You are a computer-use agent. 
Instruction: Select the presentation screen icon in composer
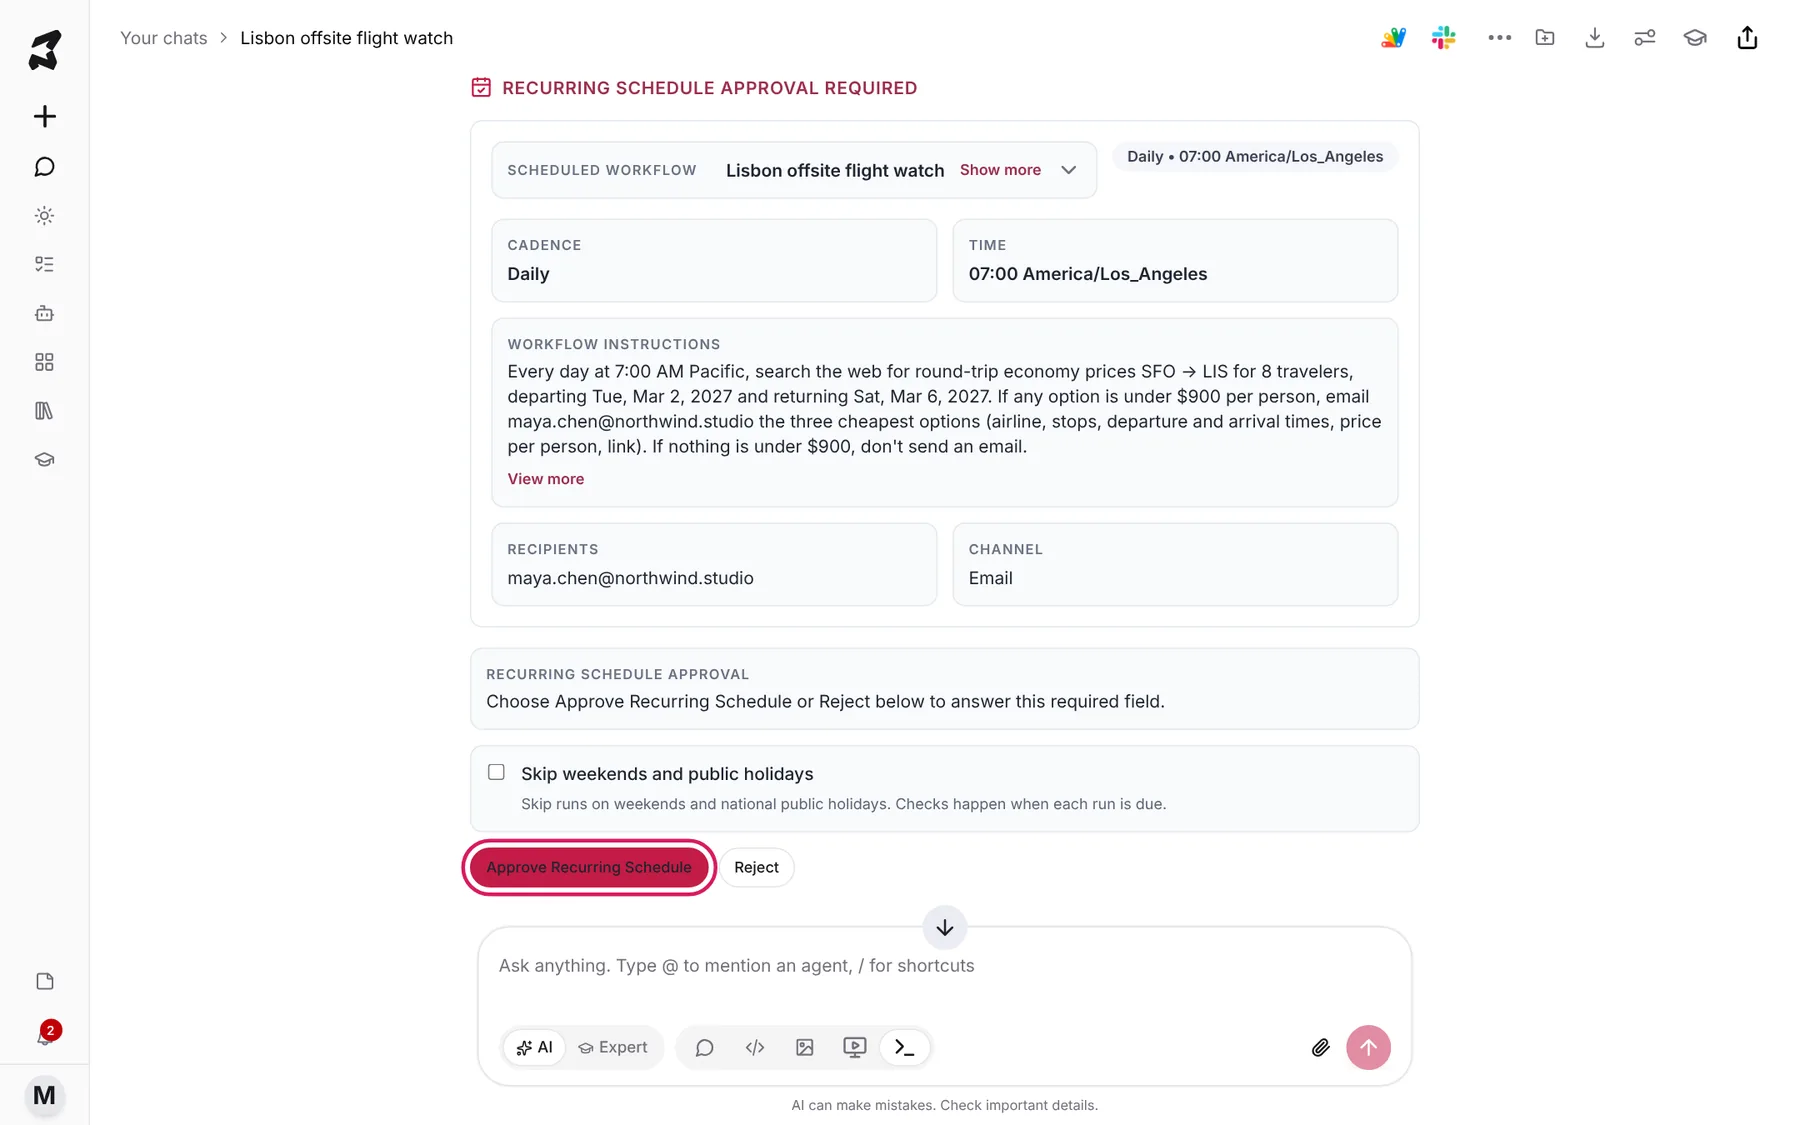click(x=855, y=1047)
